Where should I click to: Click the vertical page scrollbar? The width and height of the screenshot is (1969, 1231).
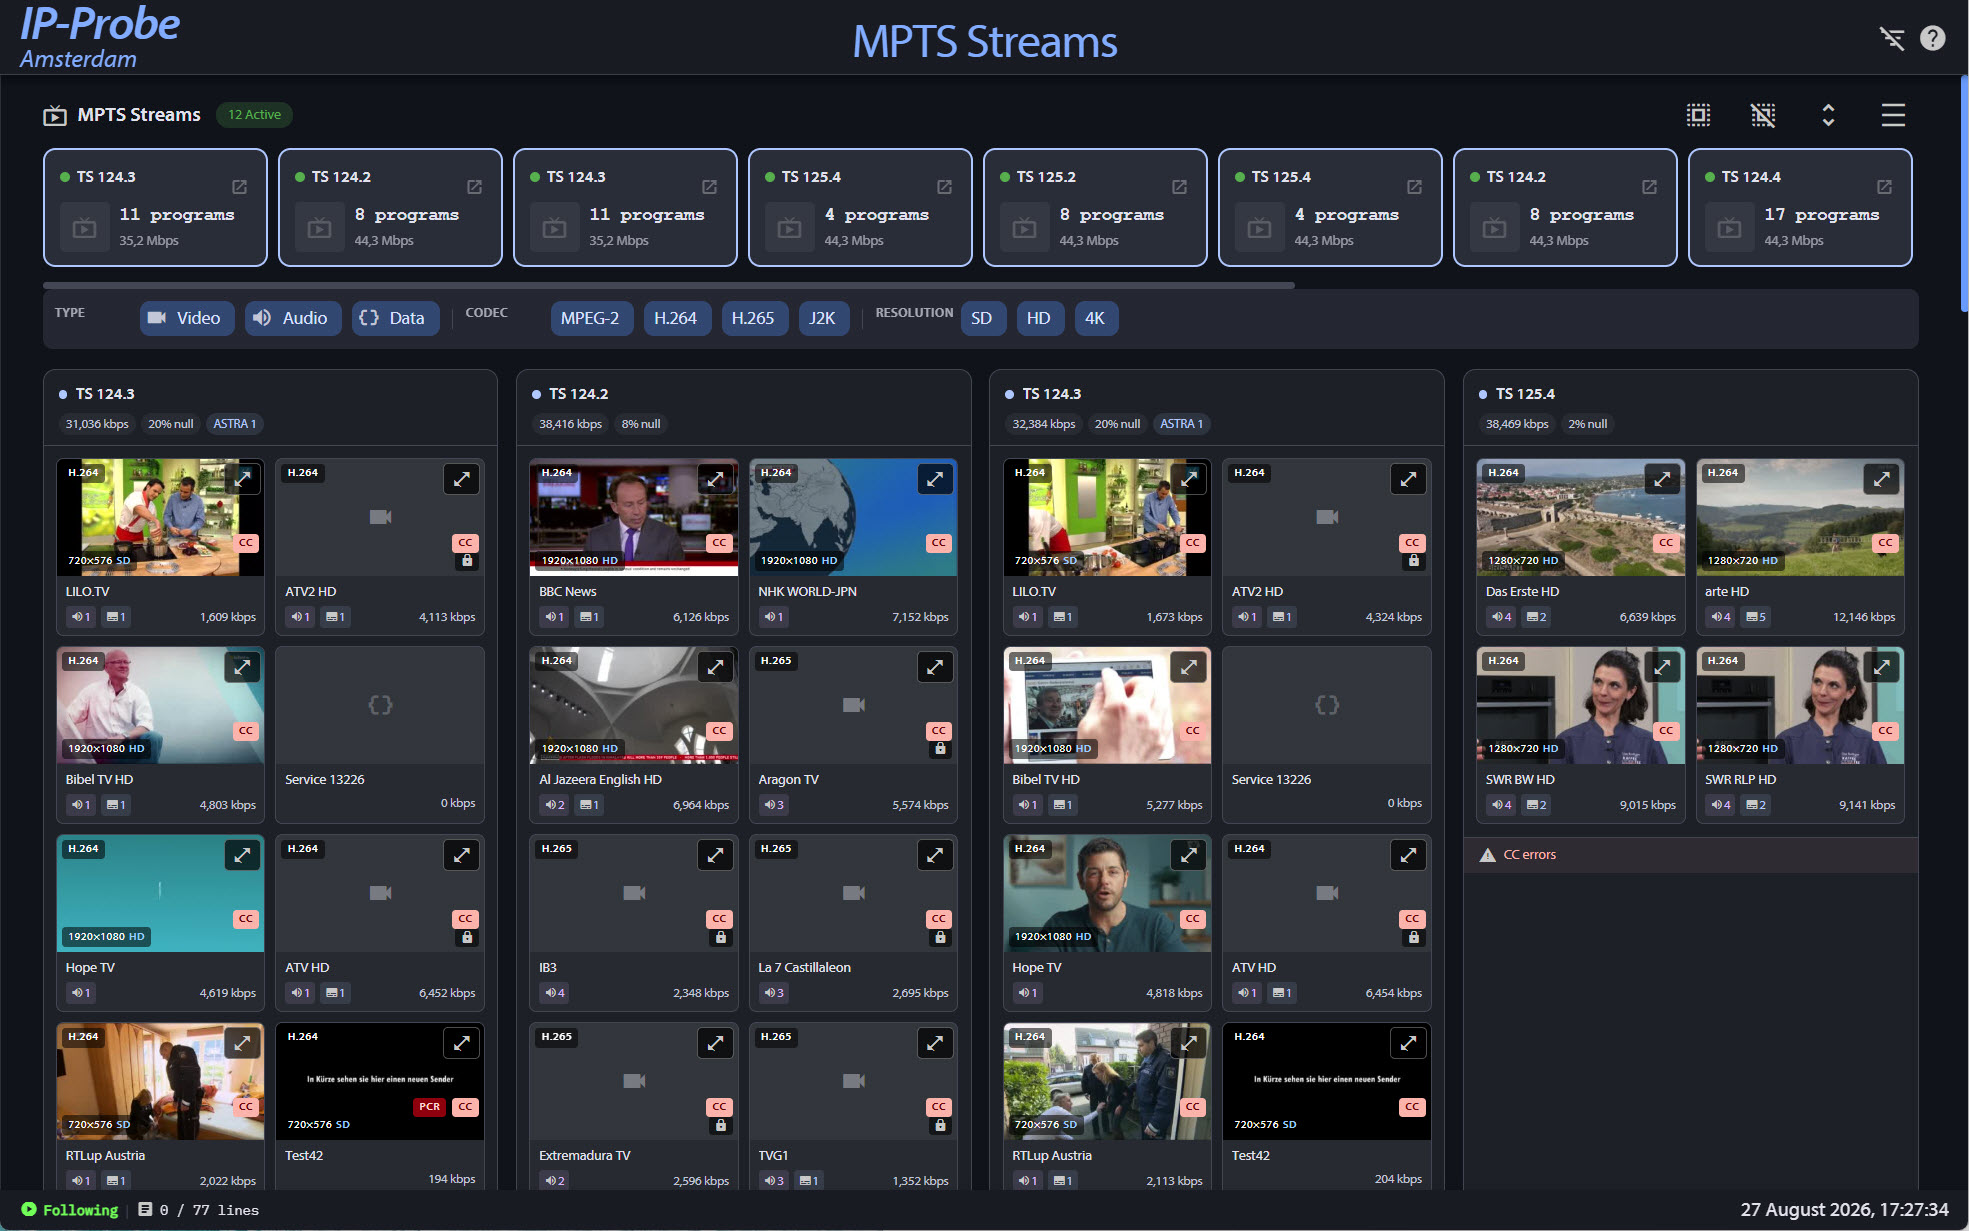pos(1964,195)
